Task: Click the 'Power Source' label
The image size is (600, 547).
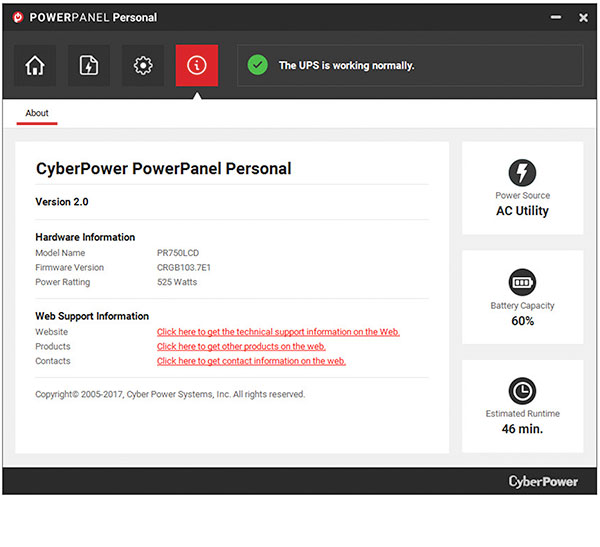Action: 522,195
